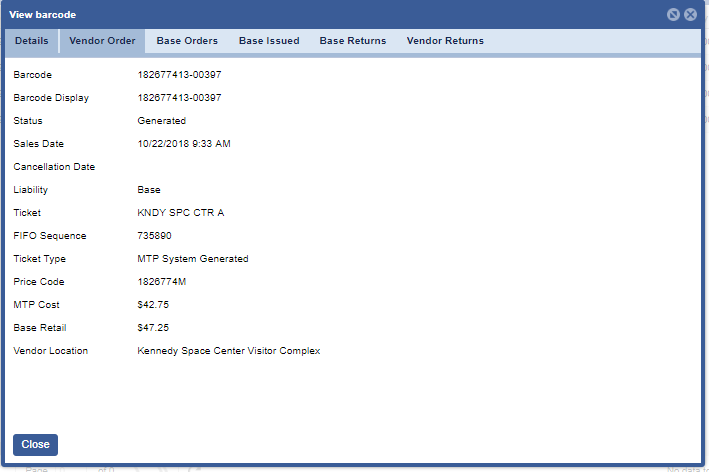Screen dimensions: 709x472
Task: Click the X icon in dialog header
Action: click(x=690, y=15)
